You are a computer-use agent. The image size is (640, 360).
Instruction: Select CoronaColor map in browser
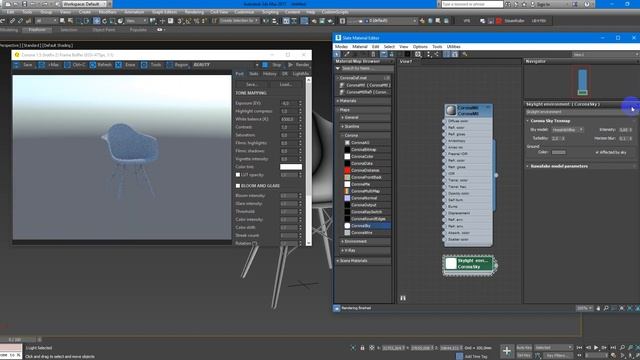pos(367,156)
